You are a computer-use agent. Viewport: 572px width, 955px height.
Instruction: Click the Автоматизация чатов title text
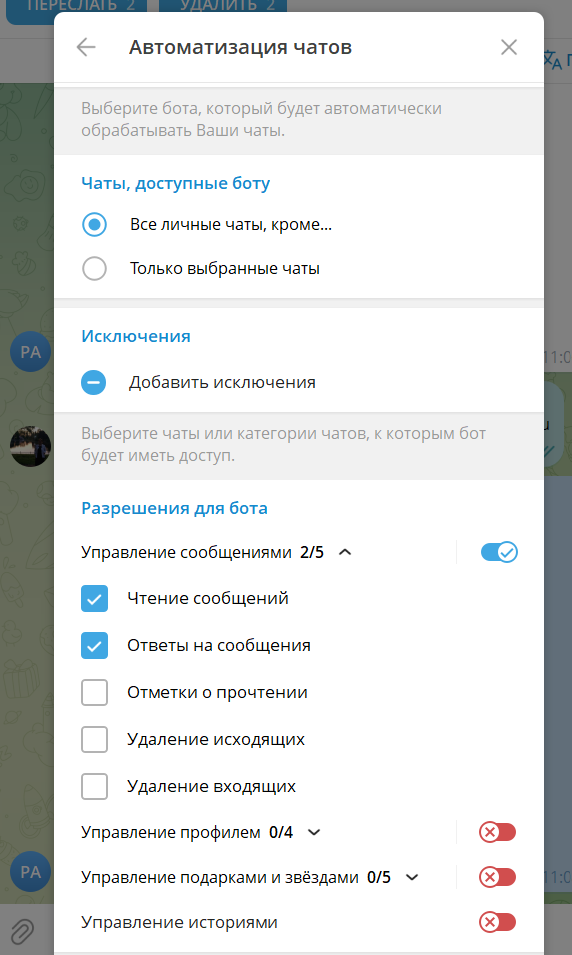(x=240, y=47)
